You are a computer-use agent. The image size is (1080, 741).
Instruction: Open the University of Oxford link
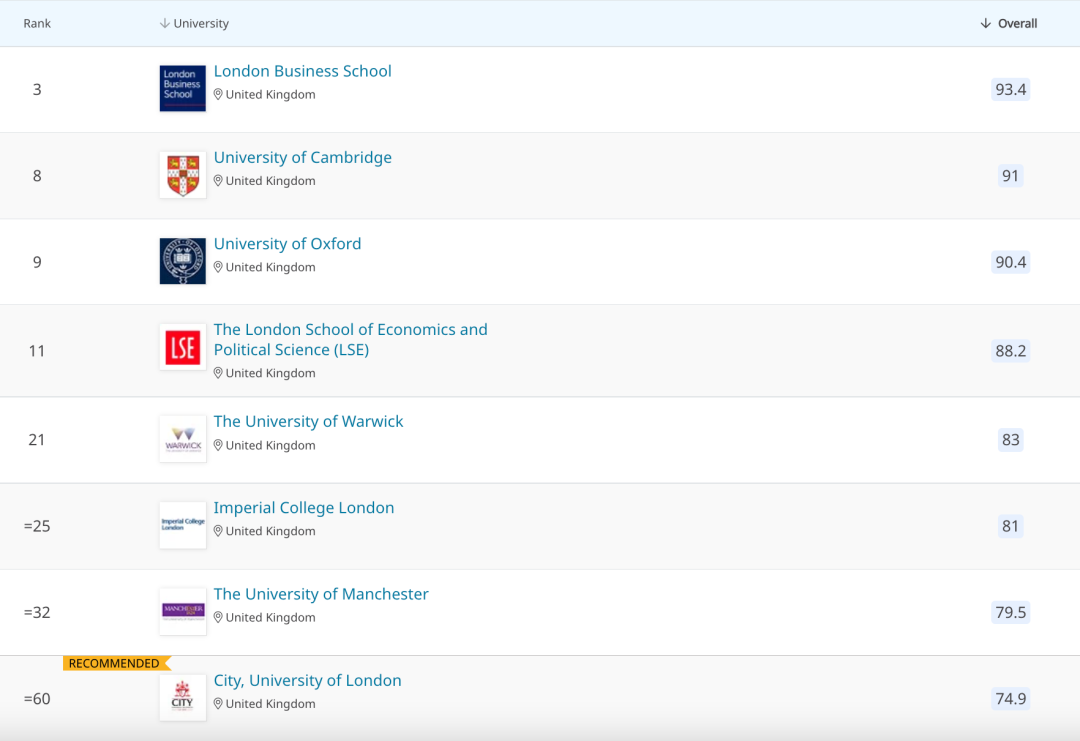point(287,243)
